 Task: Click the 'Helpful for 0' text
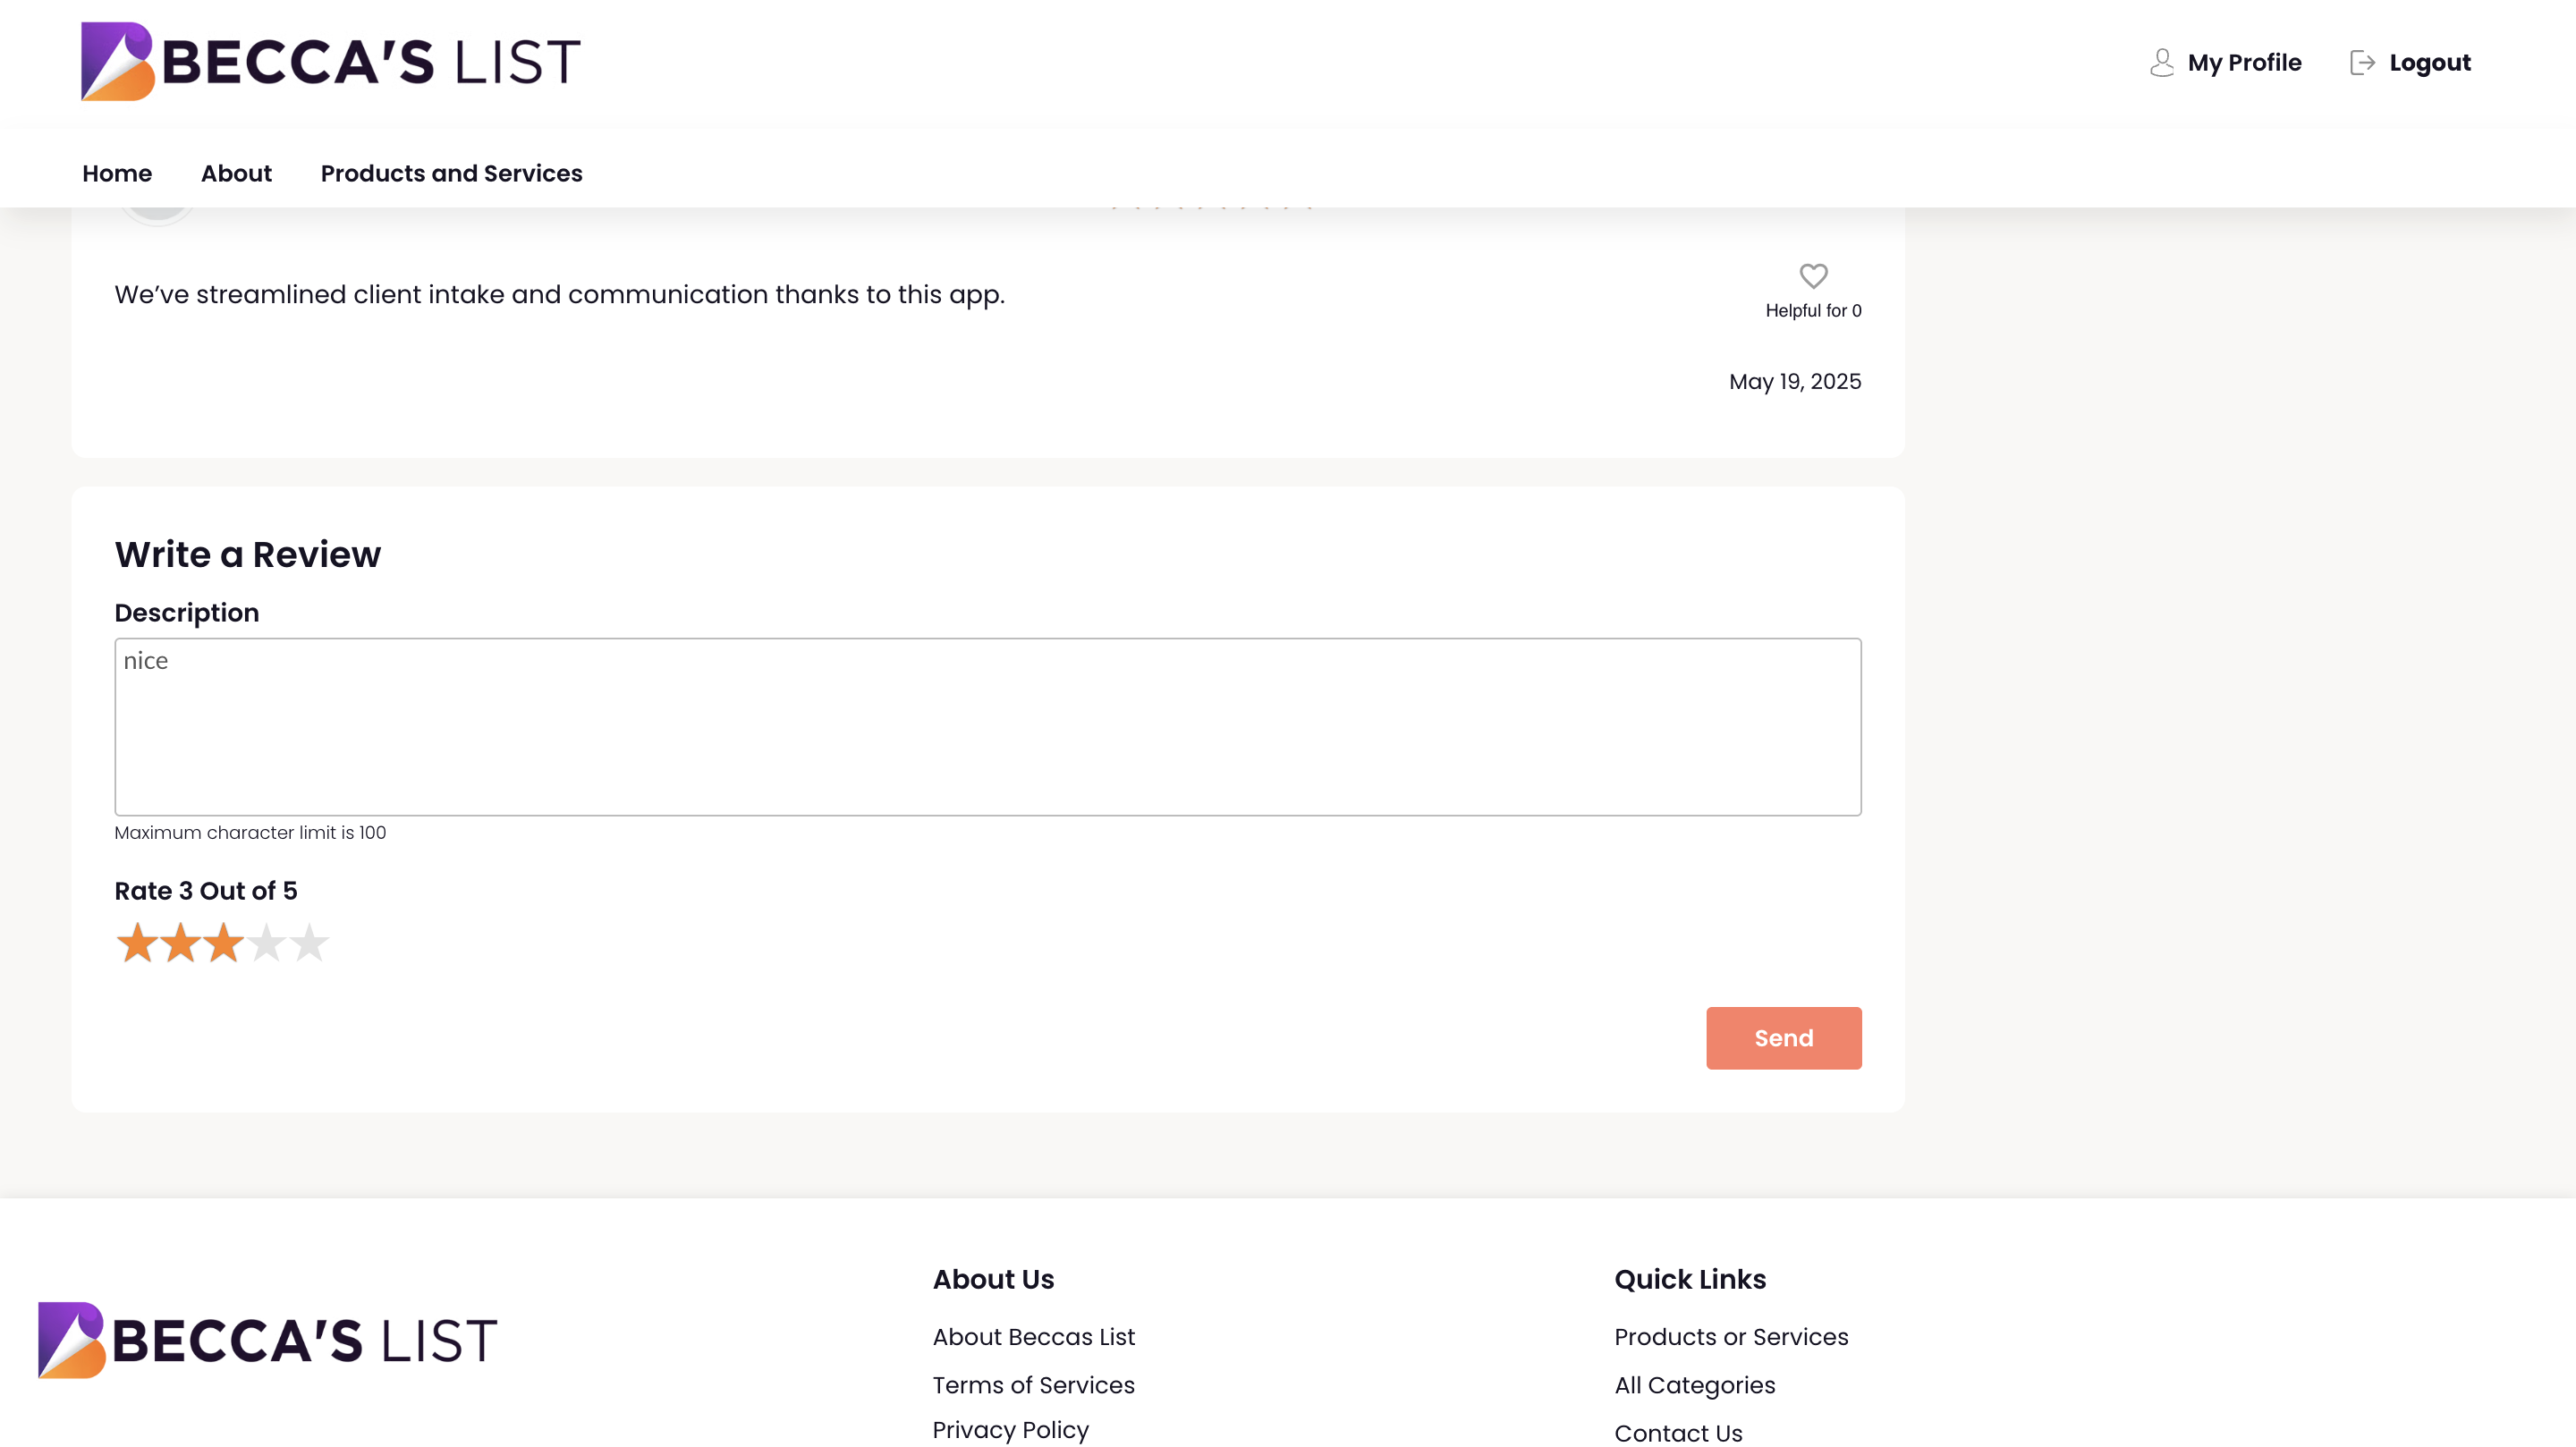click(x=1813, y=311)
